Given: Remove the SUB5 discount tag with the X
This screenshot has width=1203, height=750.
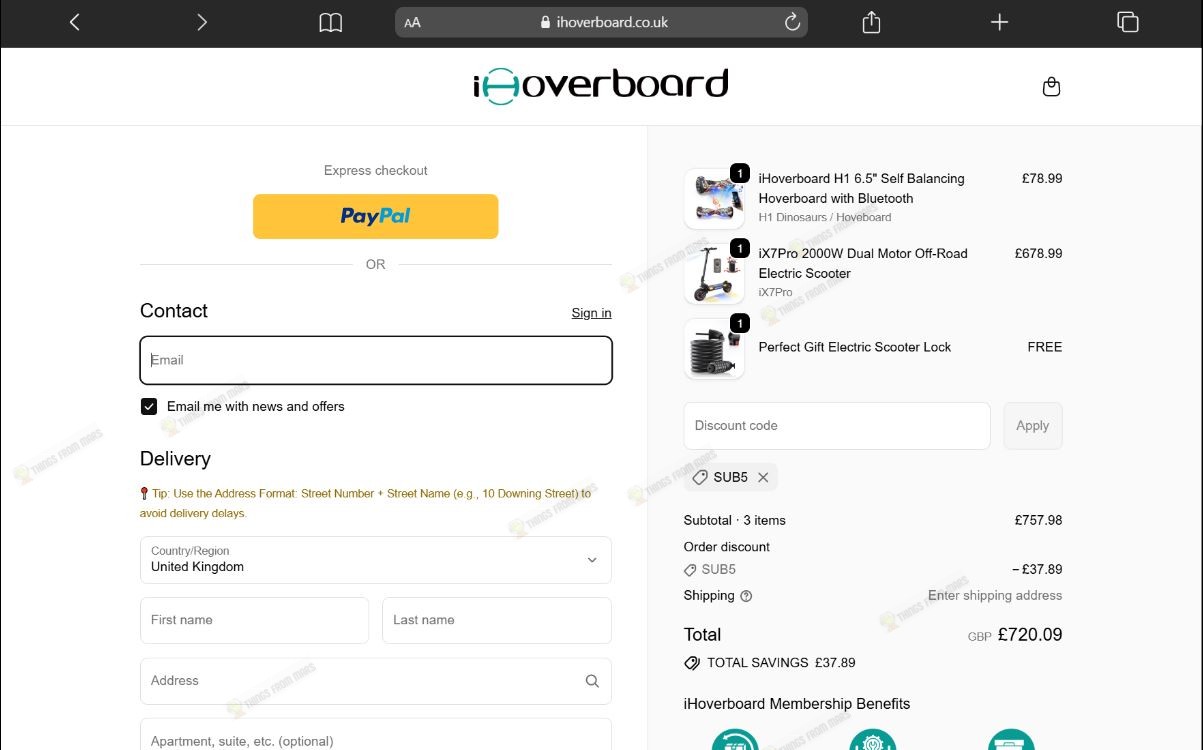Looking at the screenshot, I should point(763,478).
